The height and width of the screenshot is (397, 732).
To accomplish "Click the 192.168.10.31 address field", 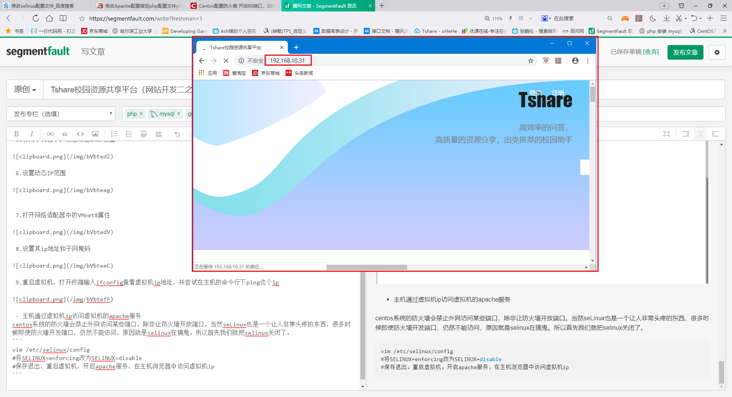I will (288, 60).
